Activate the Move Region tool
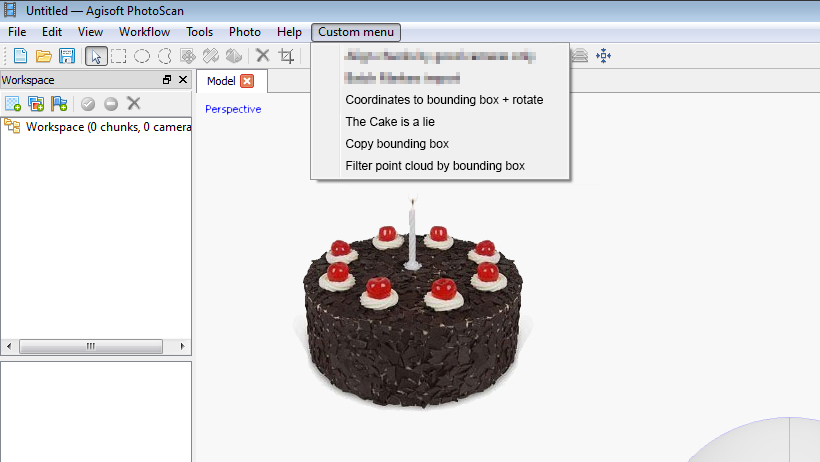The width and height of the screenshot is (820, 462). click(188, 55)
